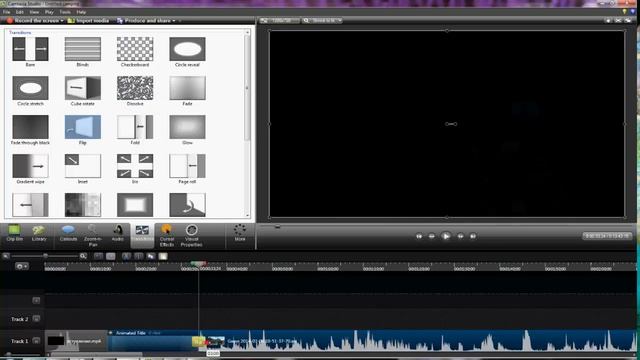
Task: Select the first mp4 clip on Track 1
Action: point(76,340)
